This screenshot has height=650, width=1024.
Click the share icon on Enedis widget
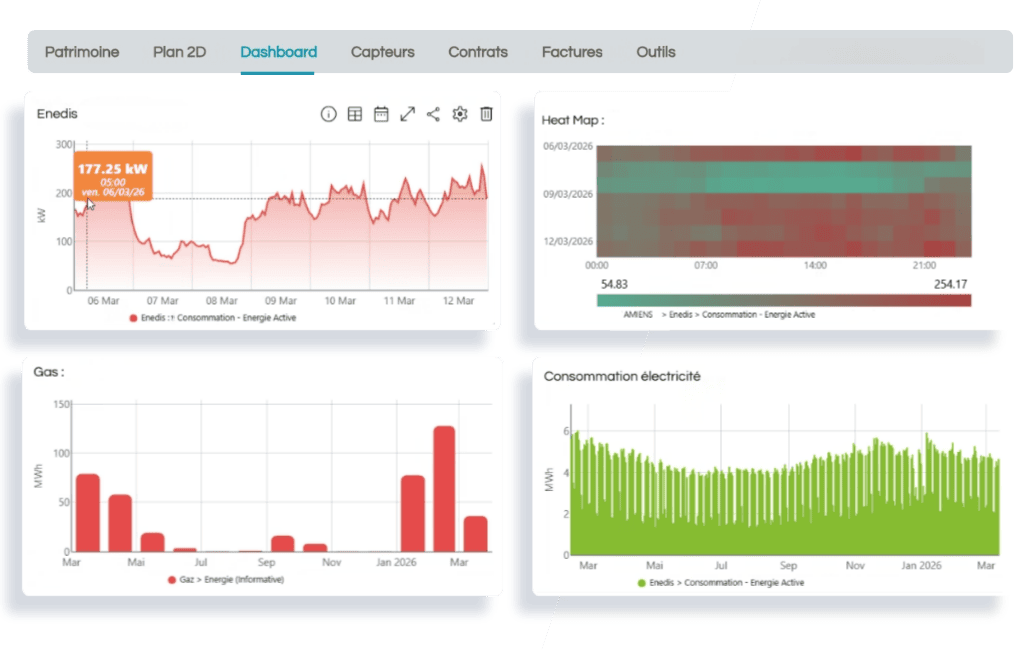(x=433, y=114)
